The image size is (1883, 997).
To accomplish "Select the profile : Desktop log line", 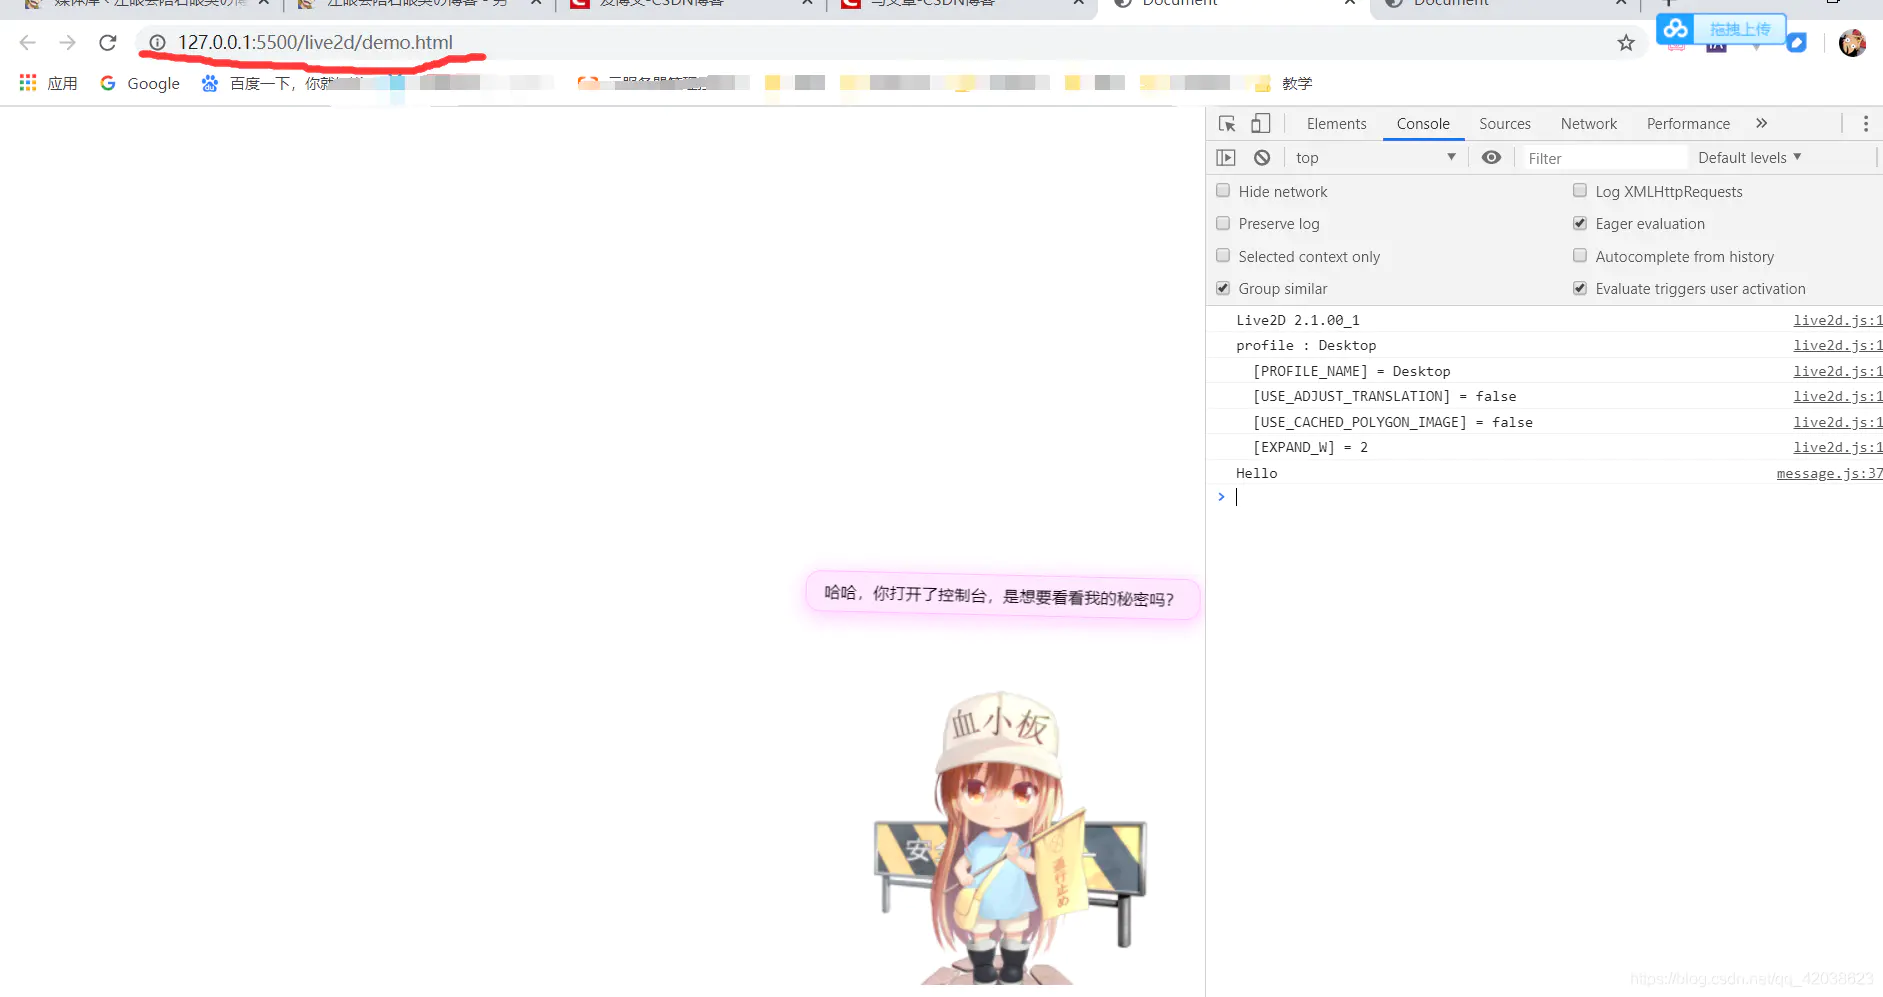I will (1306, 345).
